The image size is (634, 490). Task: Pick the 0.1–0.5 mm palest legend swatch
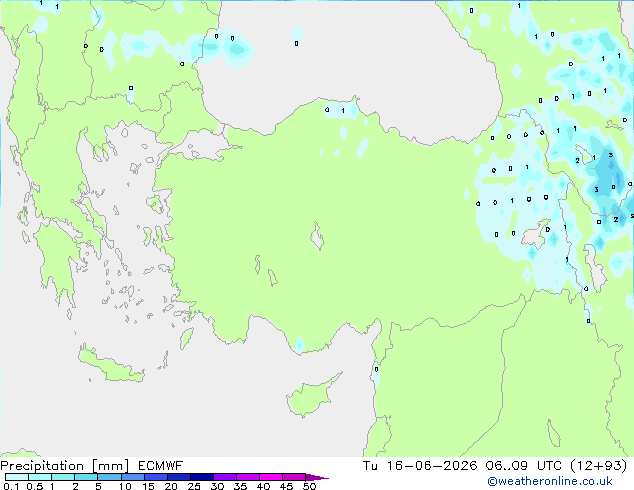click(17, 477)
